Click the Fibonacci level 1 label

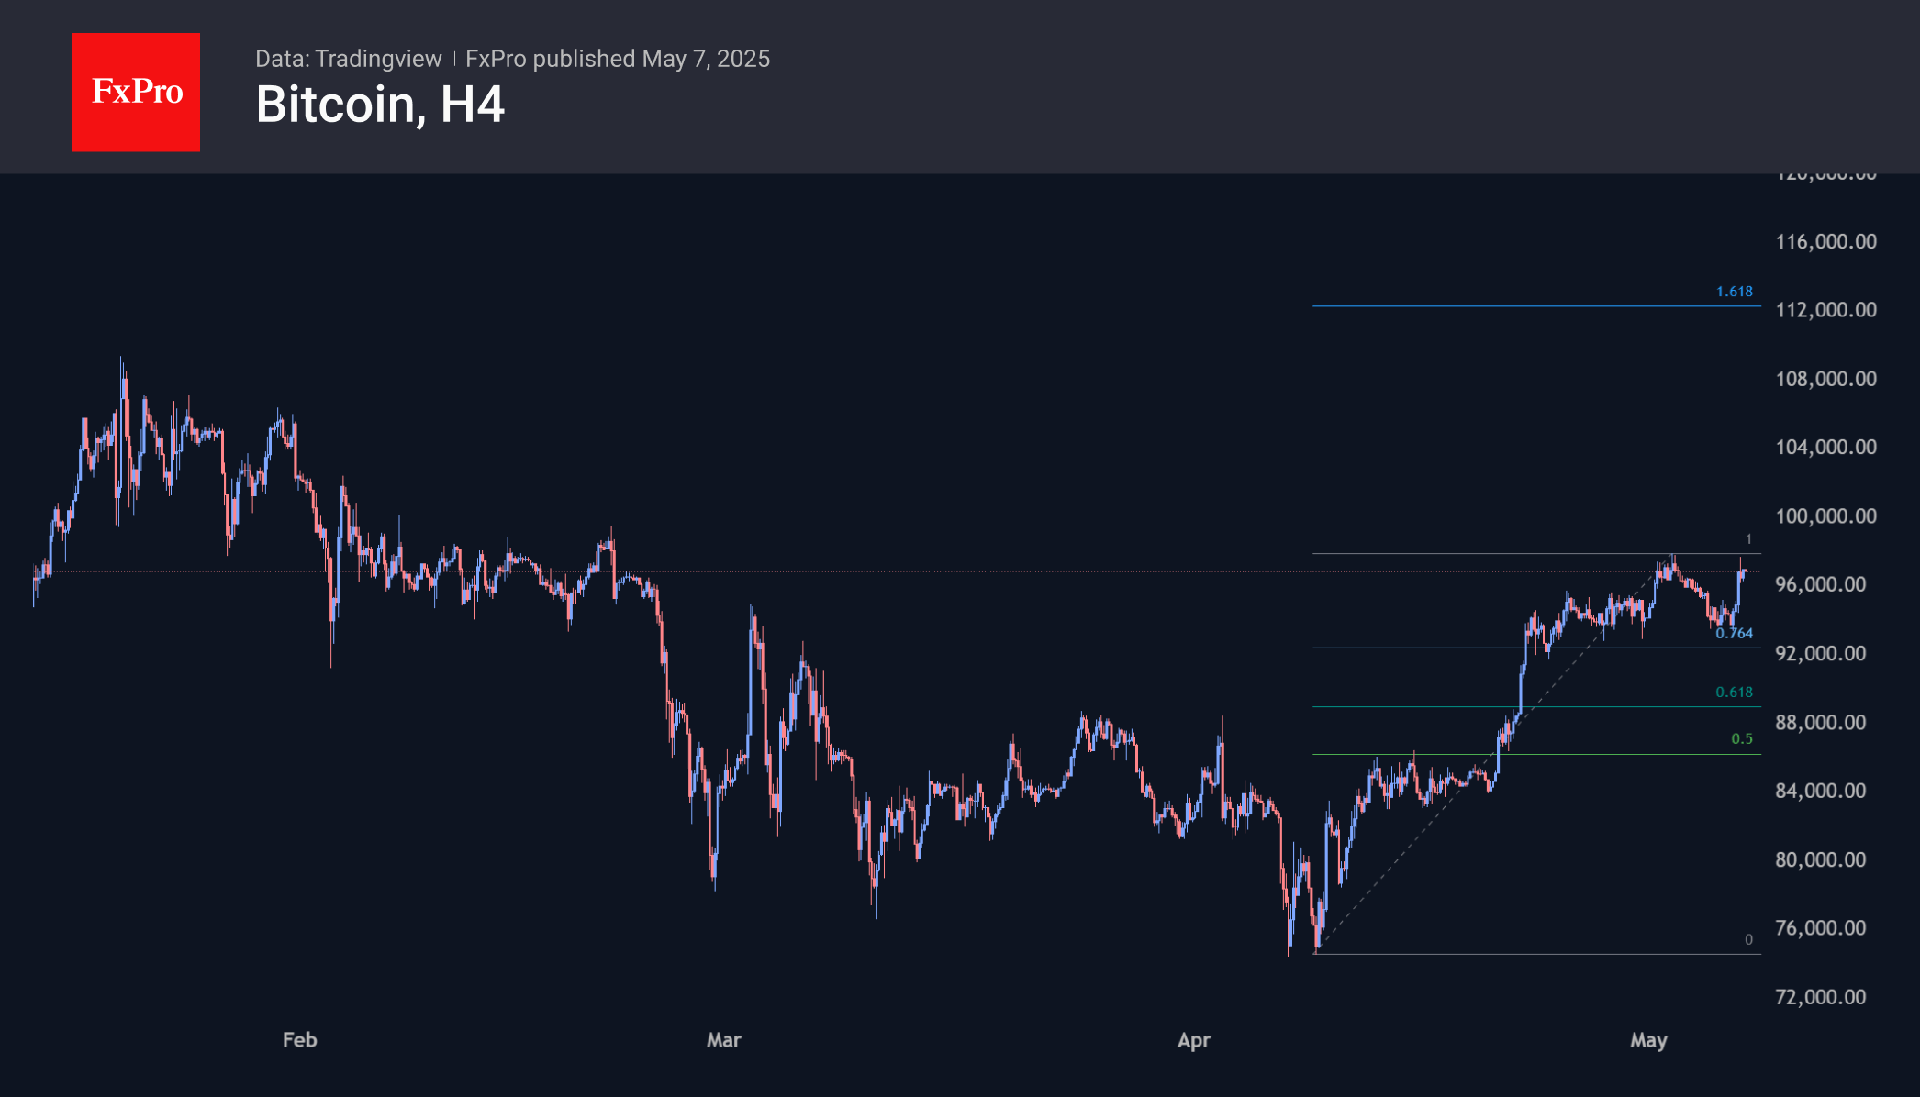tap(1748, 539)
